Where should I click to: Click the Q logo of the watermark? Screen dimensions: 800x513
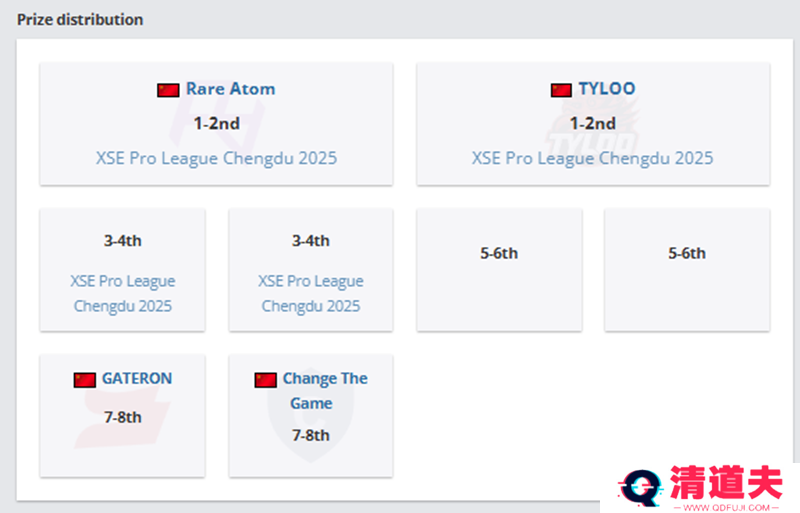tap(640, 488)
